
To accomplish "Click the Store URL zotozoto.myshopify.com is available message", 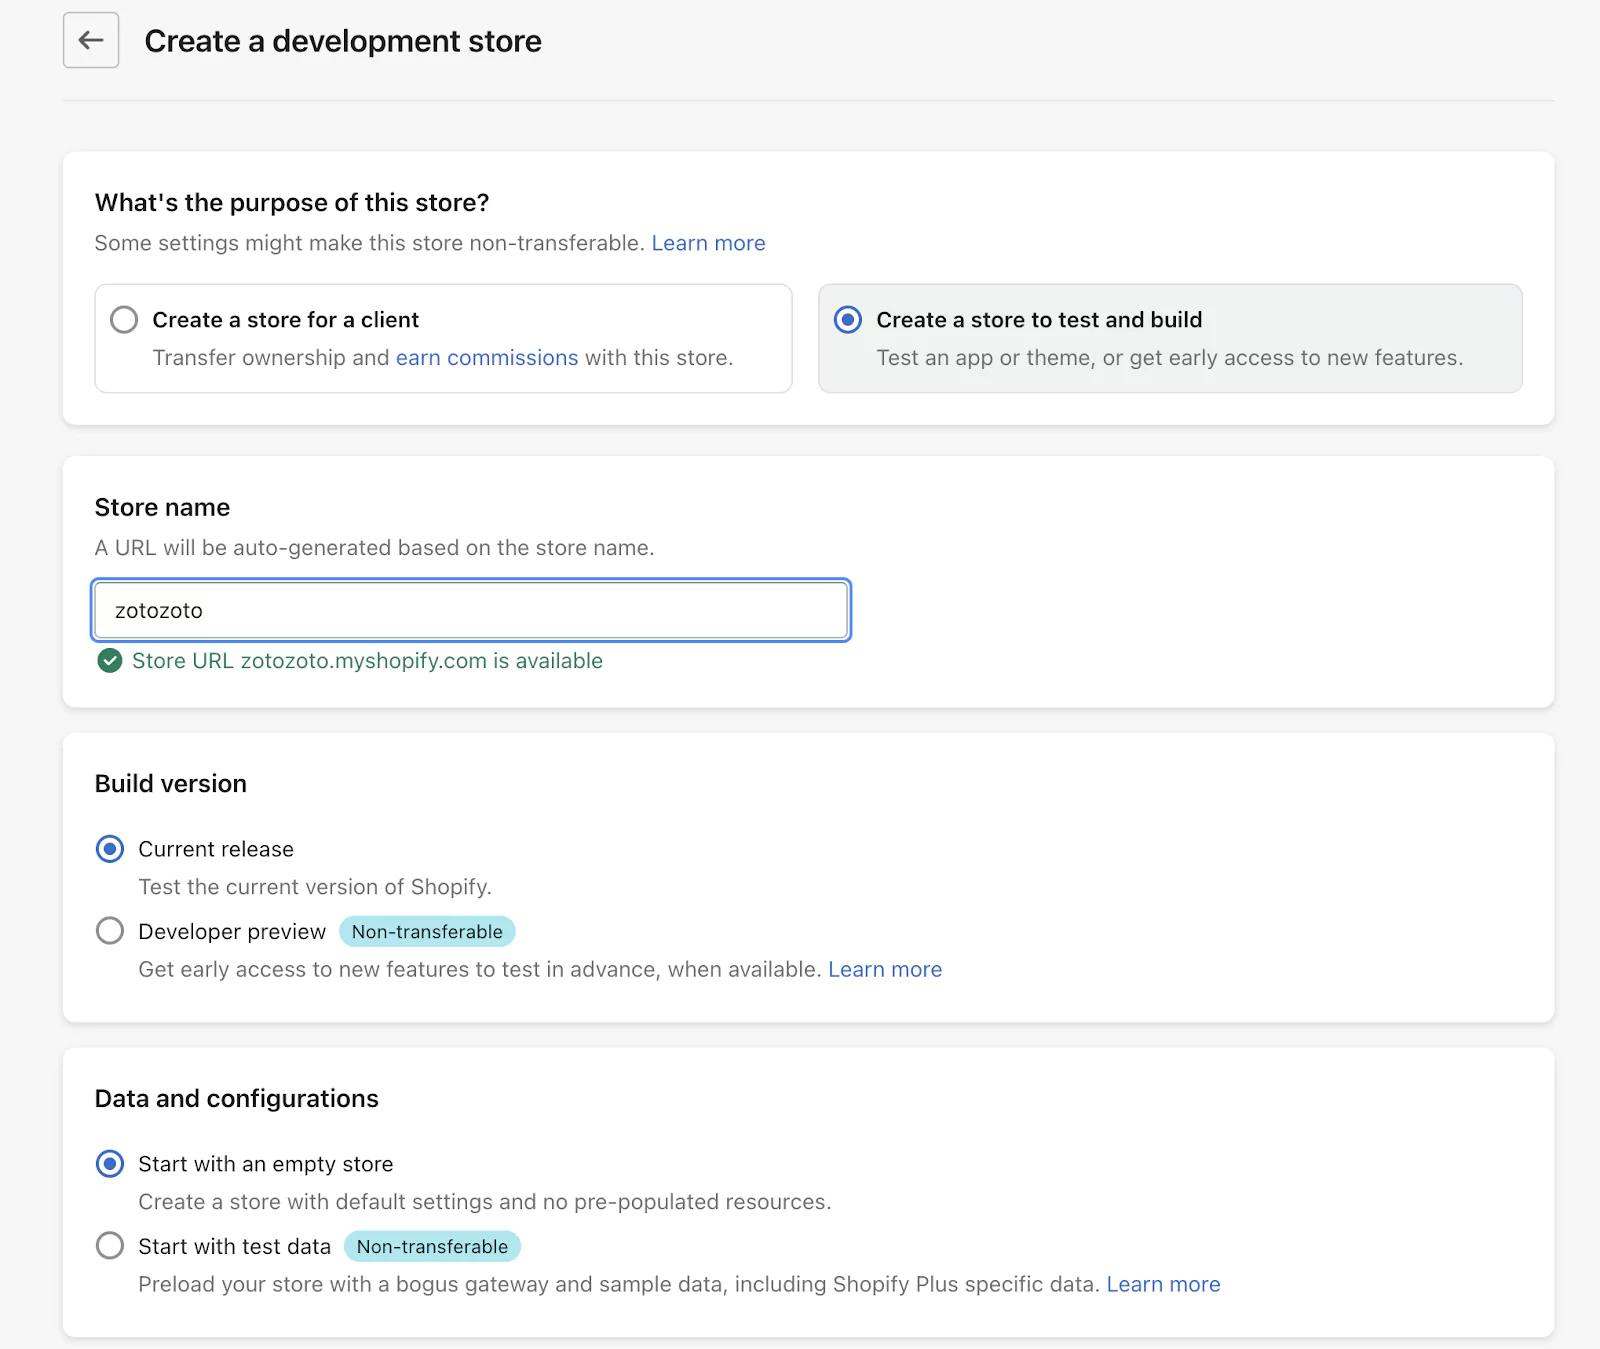I will 367,661.
